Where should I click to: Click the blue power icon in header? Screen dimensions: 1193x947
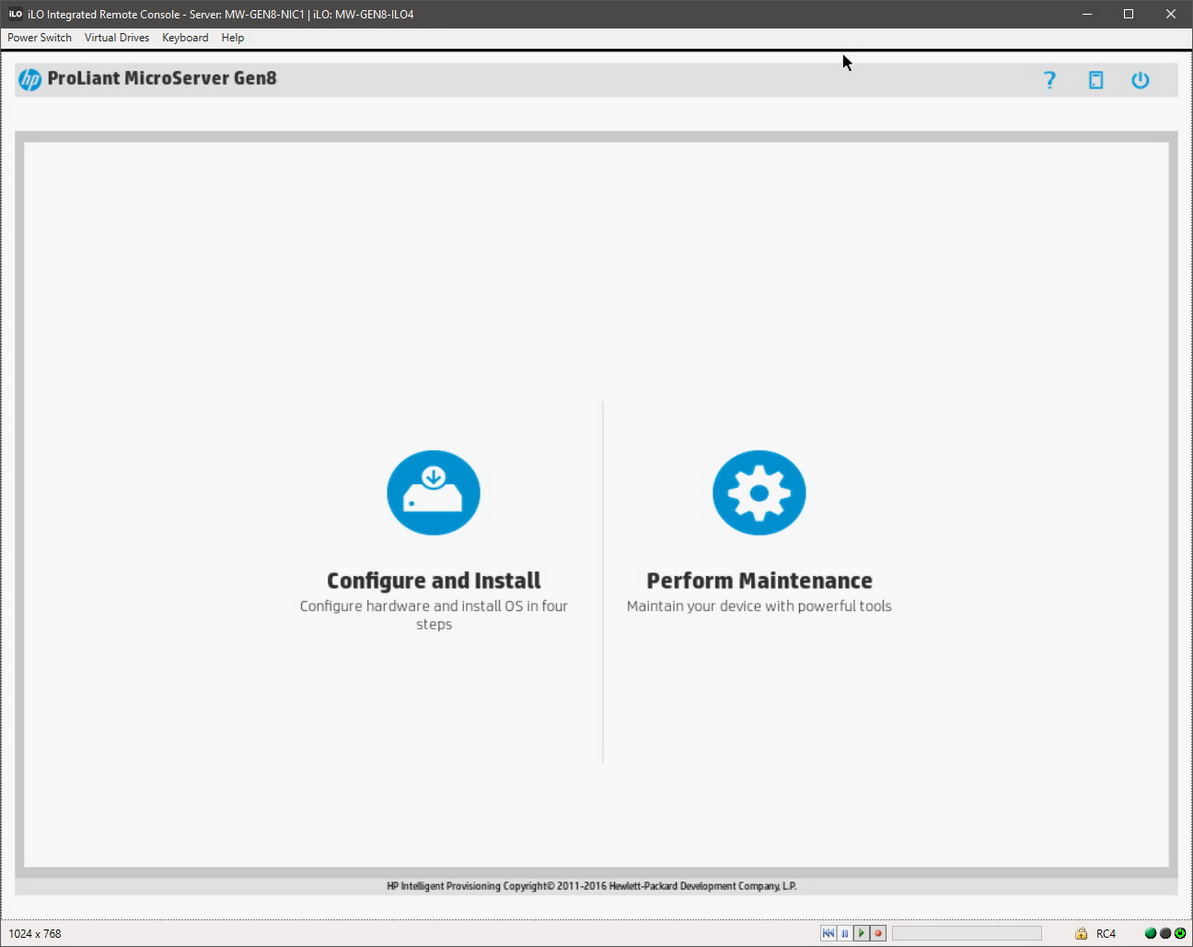pos(1140,80)
